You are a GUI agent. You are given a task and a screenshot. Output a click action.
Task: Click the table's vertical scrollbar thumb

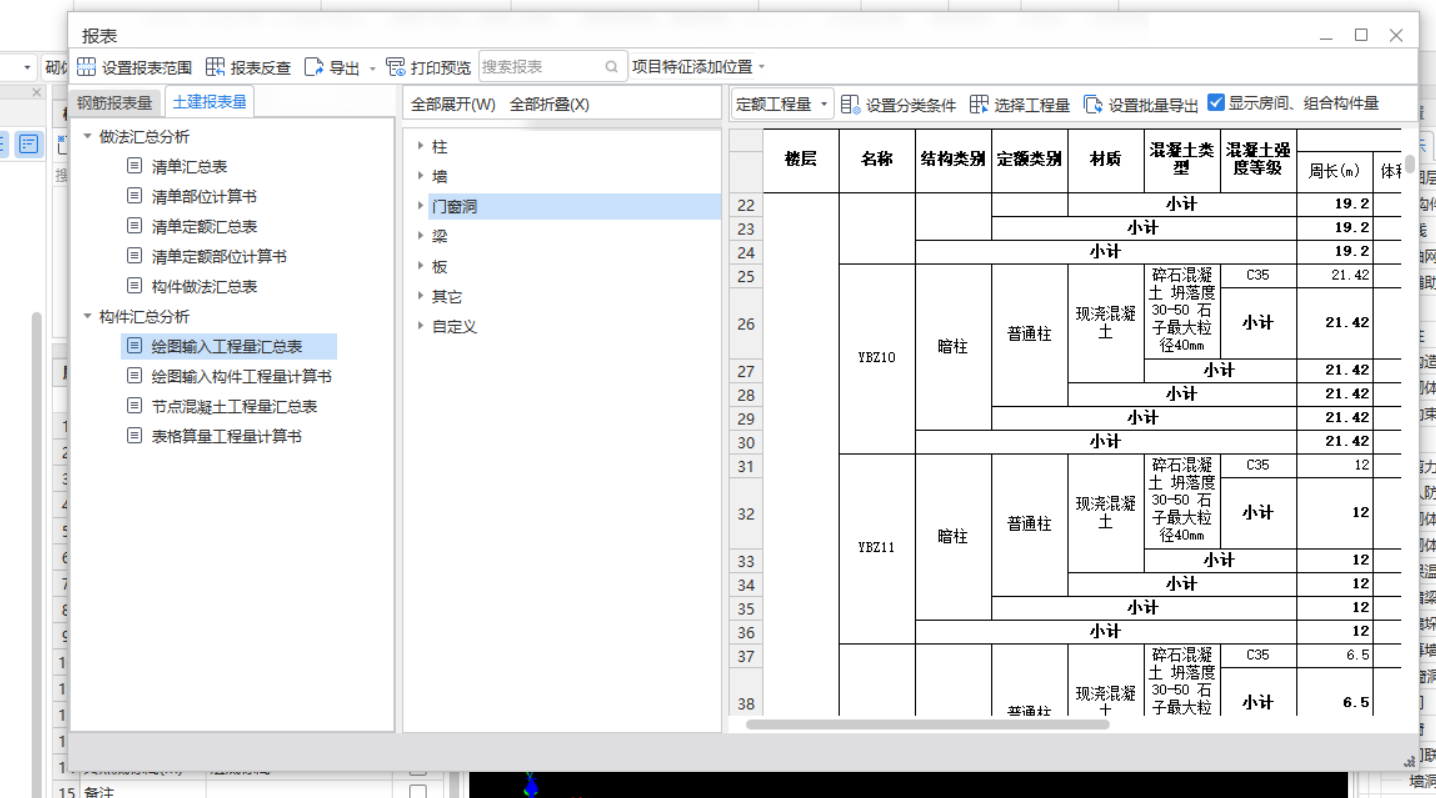point(1409,163)
